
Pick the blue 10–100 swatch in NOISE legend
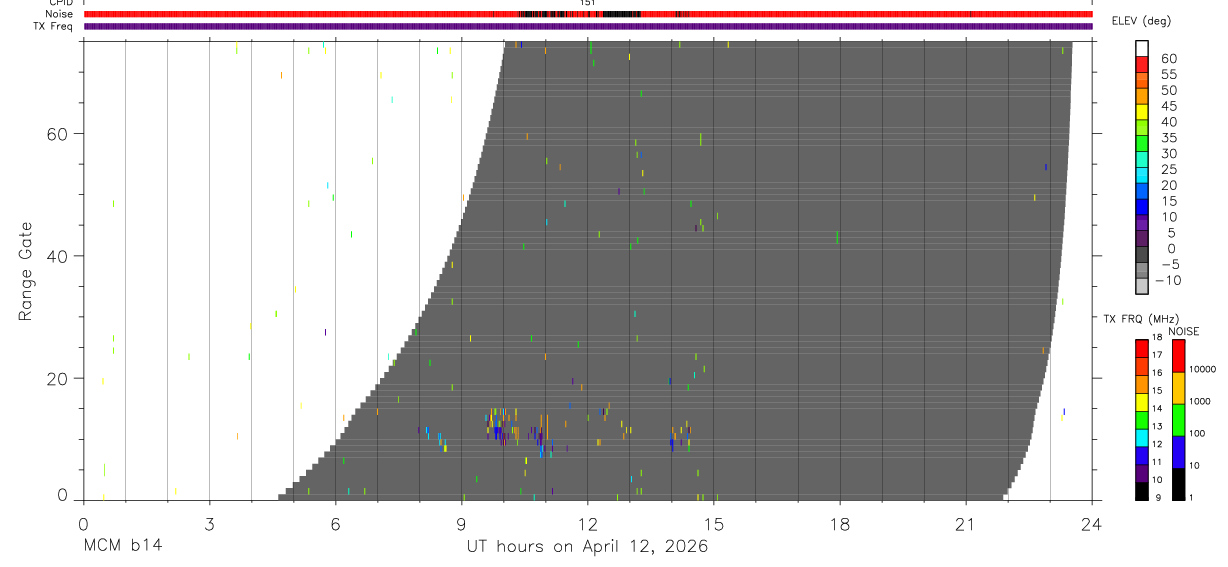coord(1178,452)
